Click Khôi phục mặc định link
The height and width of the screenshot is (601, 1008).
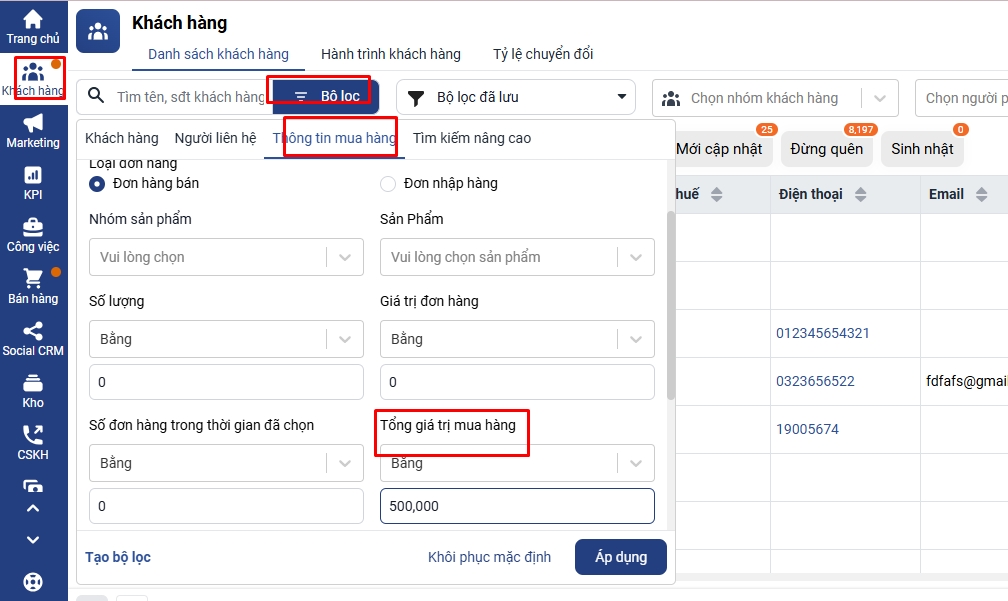click(489, 557)
